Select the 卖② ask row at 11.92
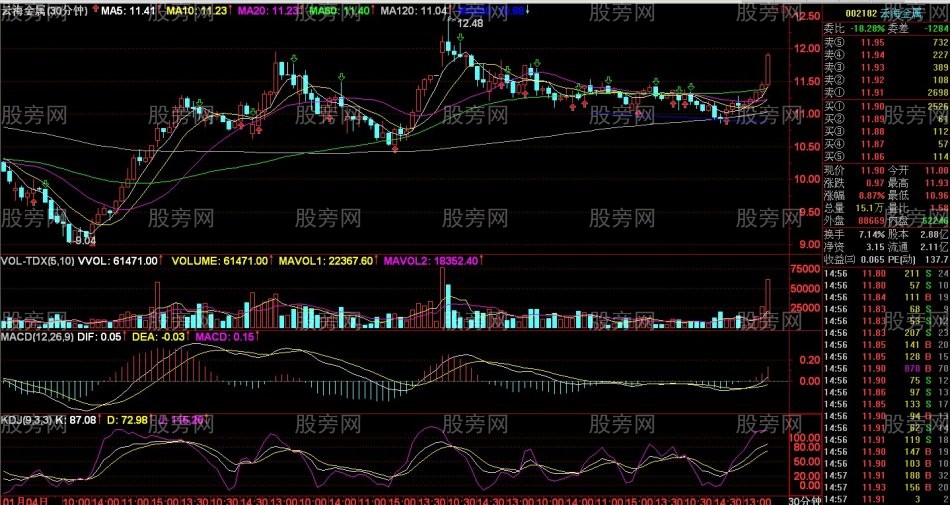This screenshot has width=950, height=505. (886, 80)
